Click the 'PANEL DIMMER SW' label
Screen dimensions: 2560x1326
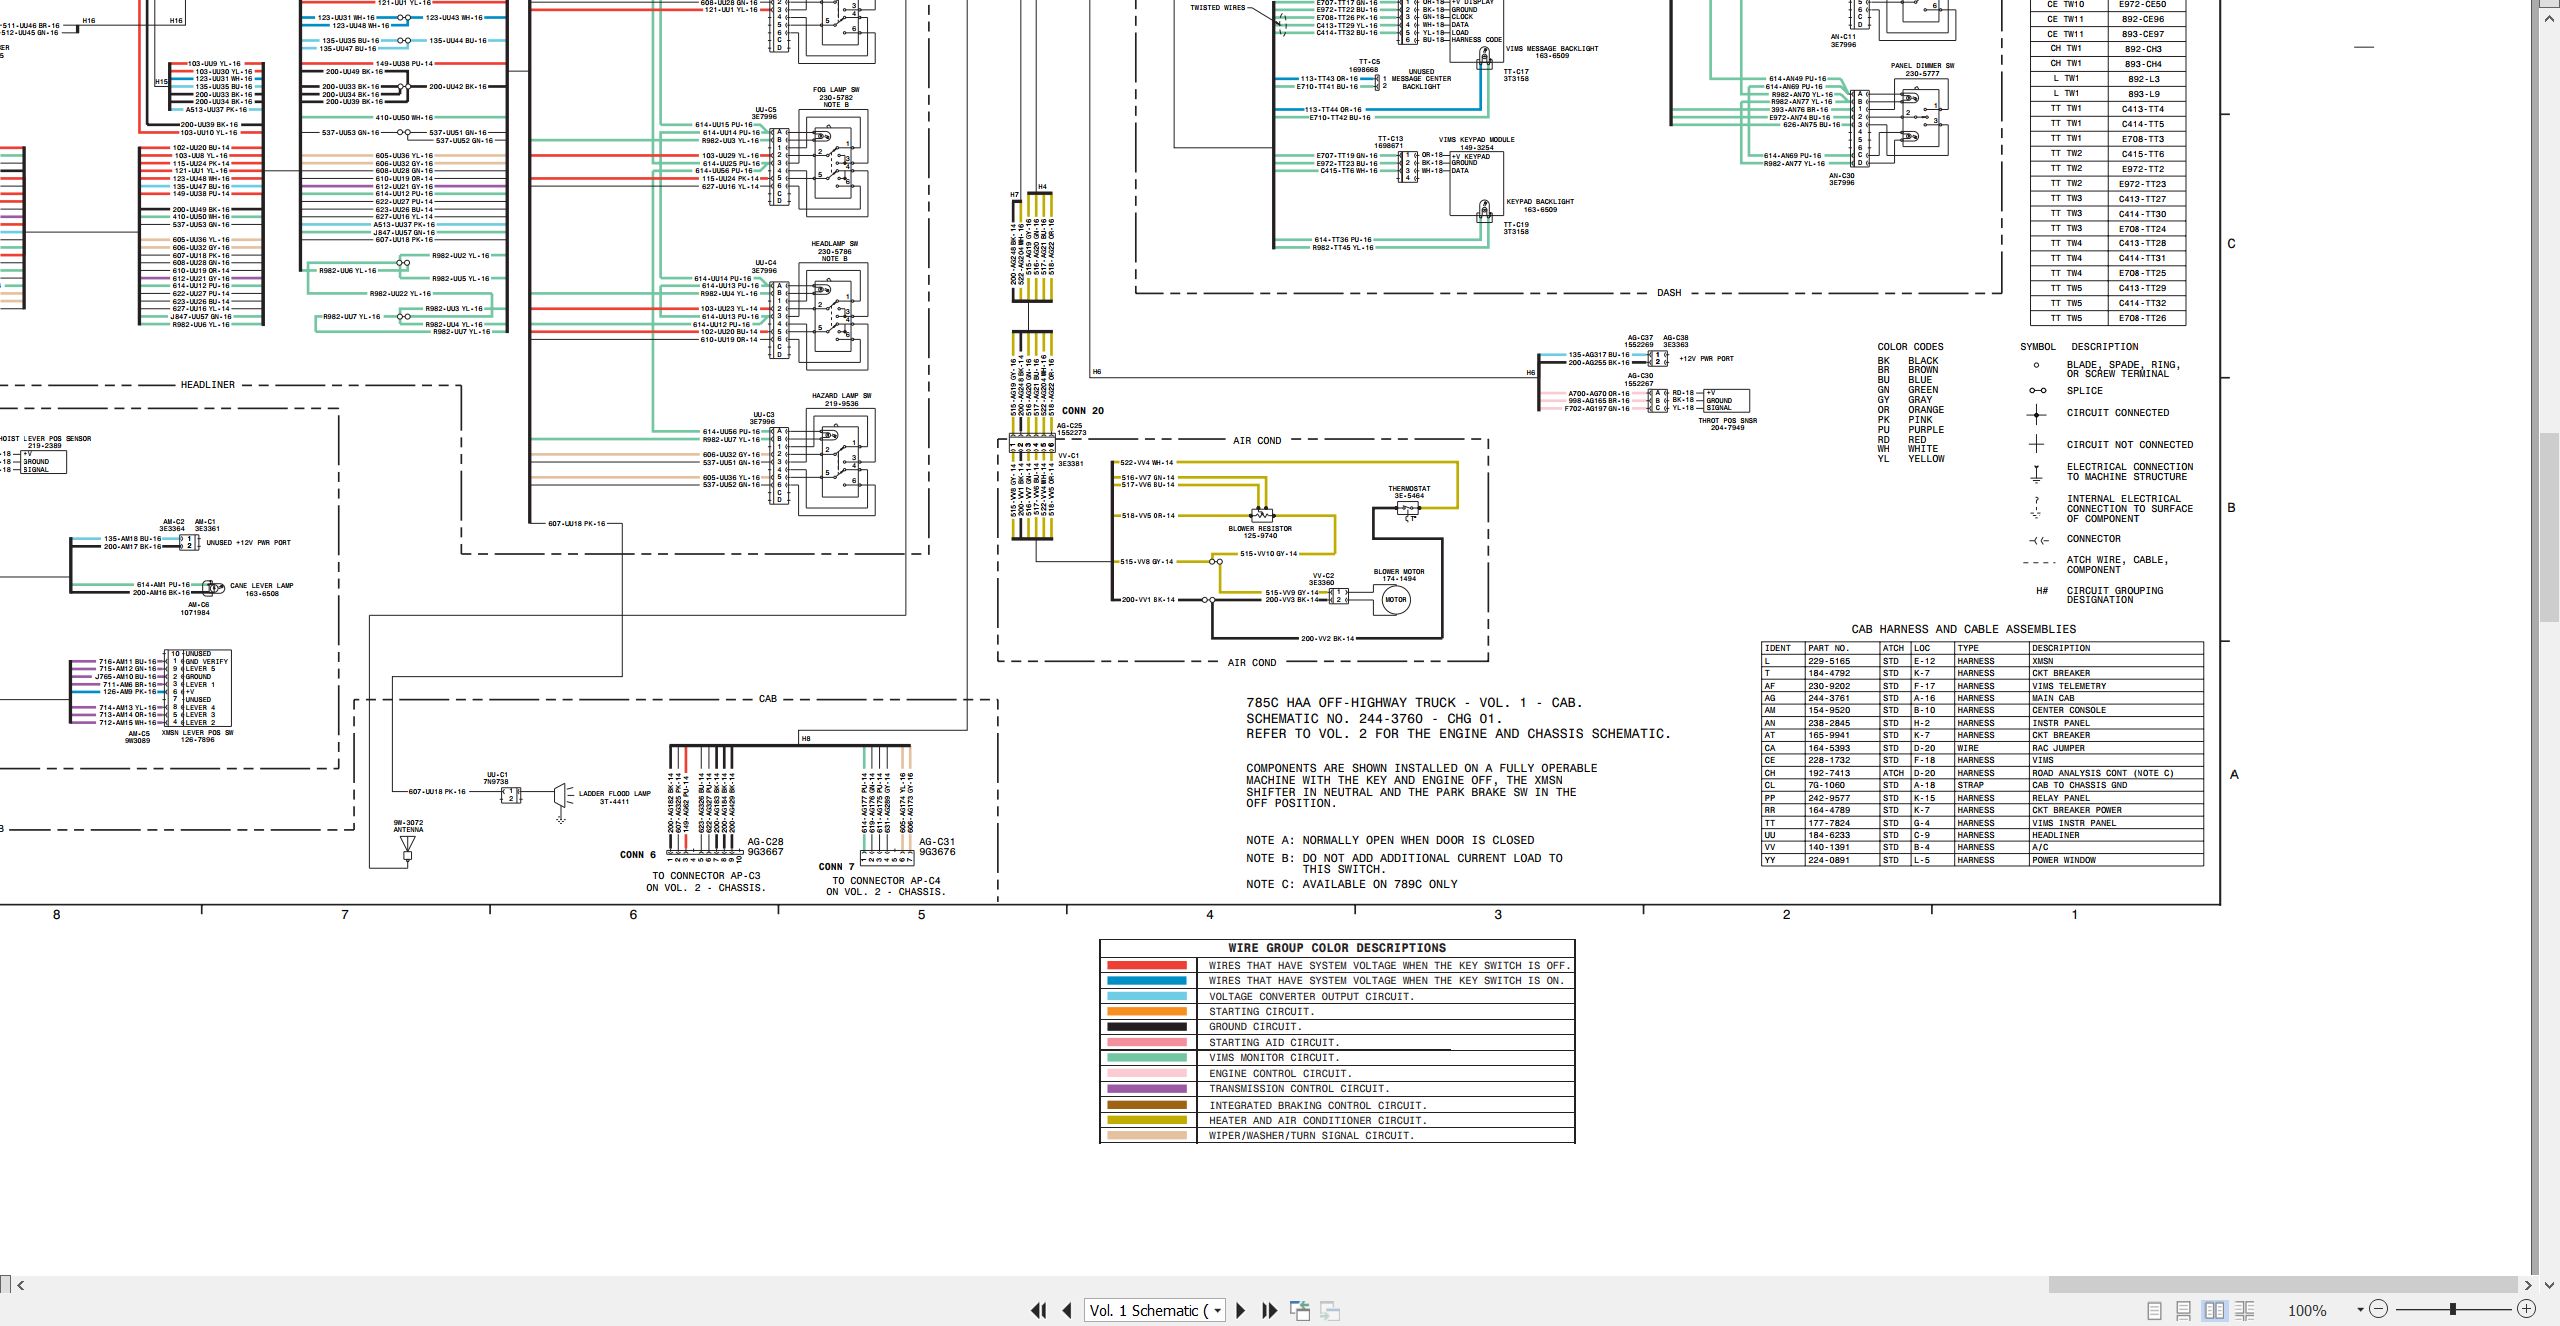coord(1922,66)
